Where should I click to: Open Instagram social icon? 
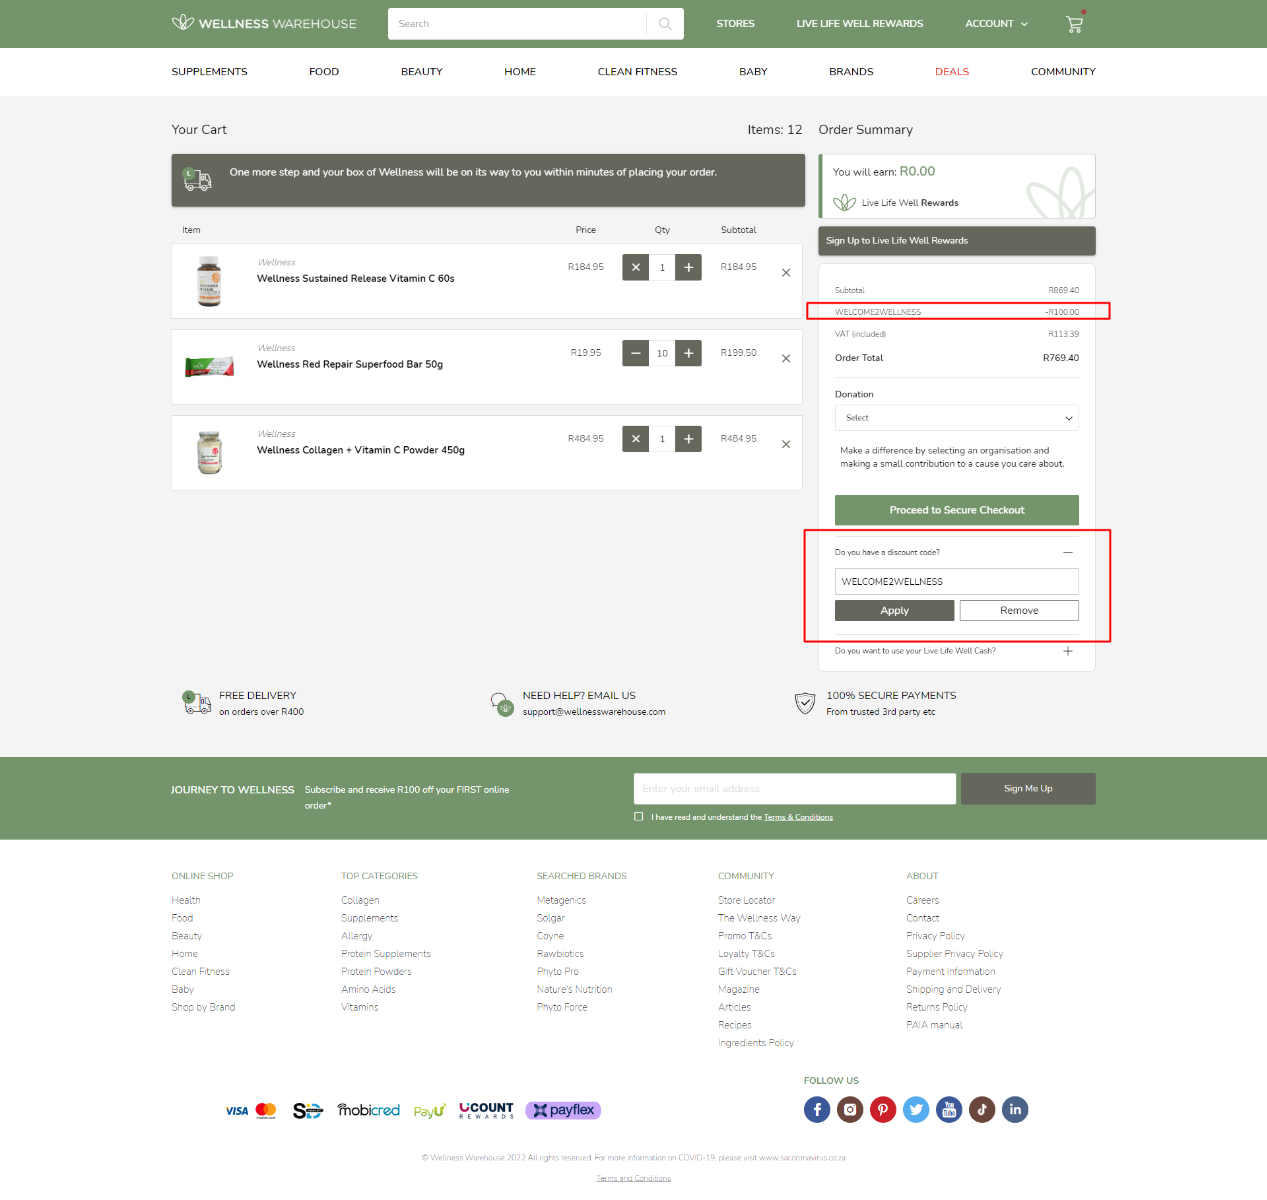pos(850,1110)
